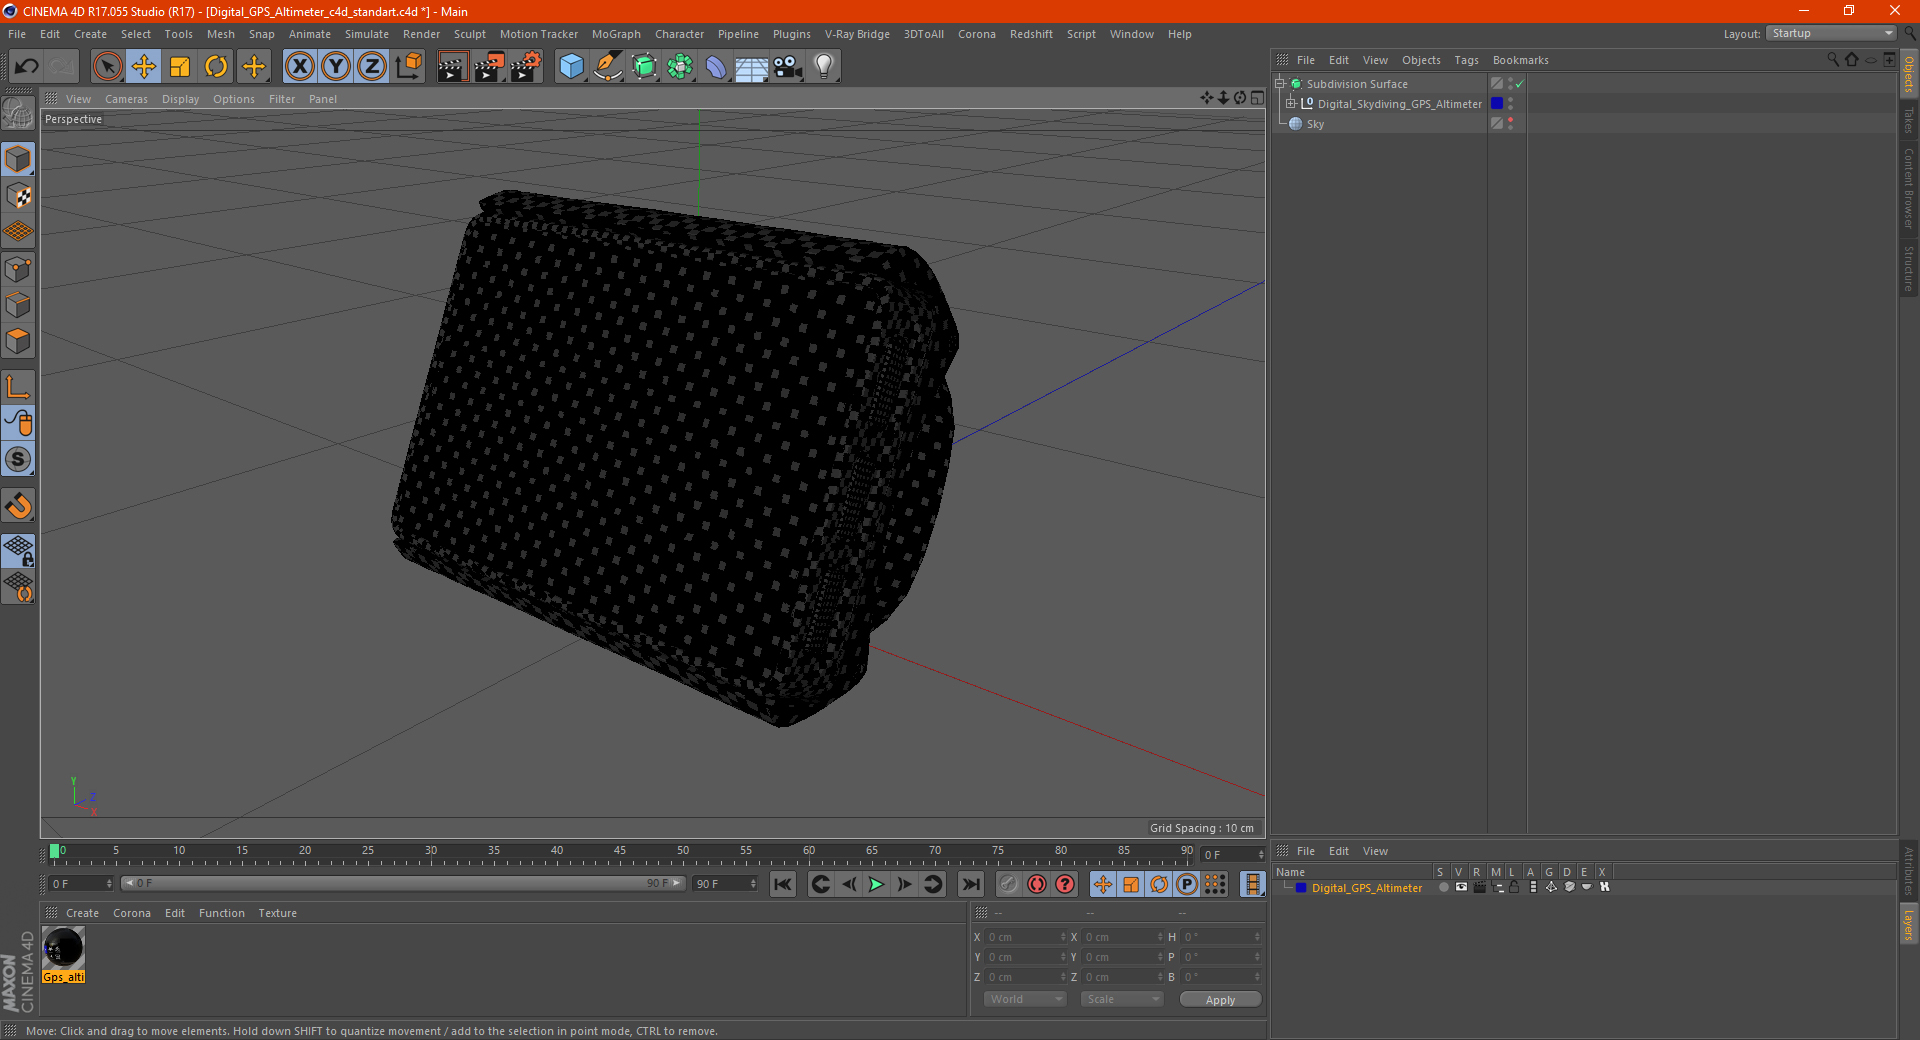Toggle the X-axis lock
This screenshot has width=1920, height=1040.
pyautogui.click(x=299, y=67)
